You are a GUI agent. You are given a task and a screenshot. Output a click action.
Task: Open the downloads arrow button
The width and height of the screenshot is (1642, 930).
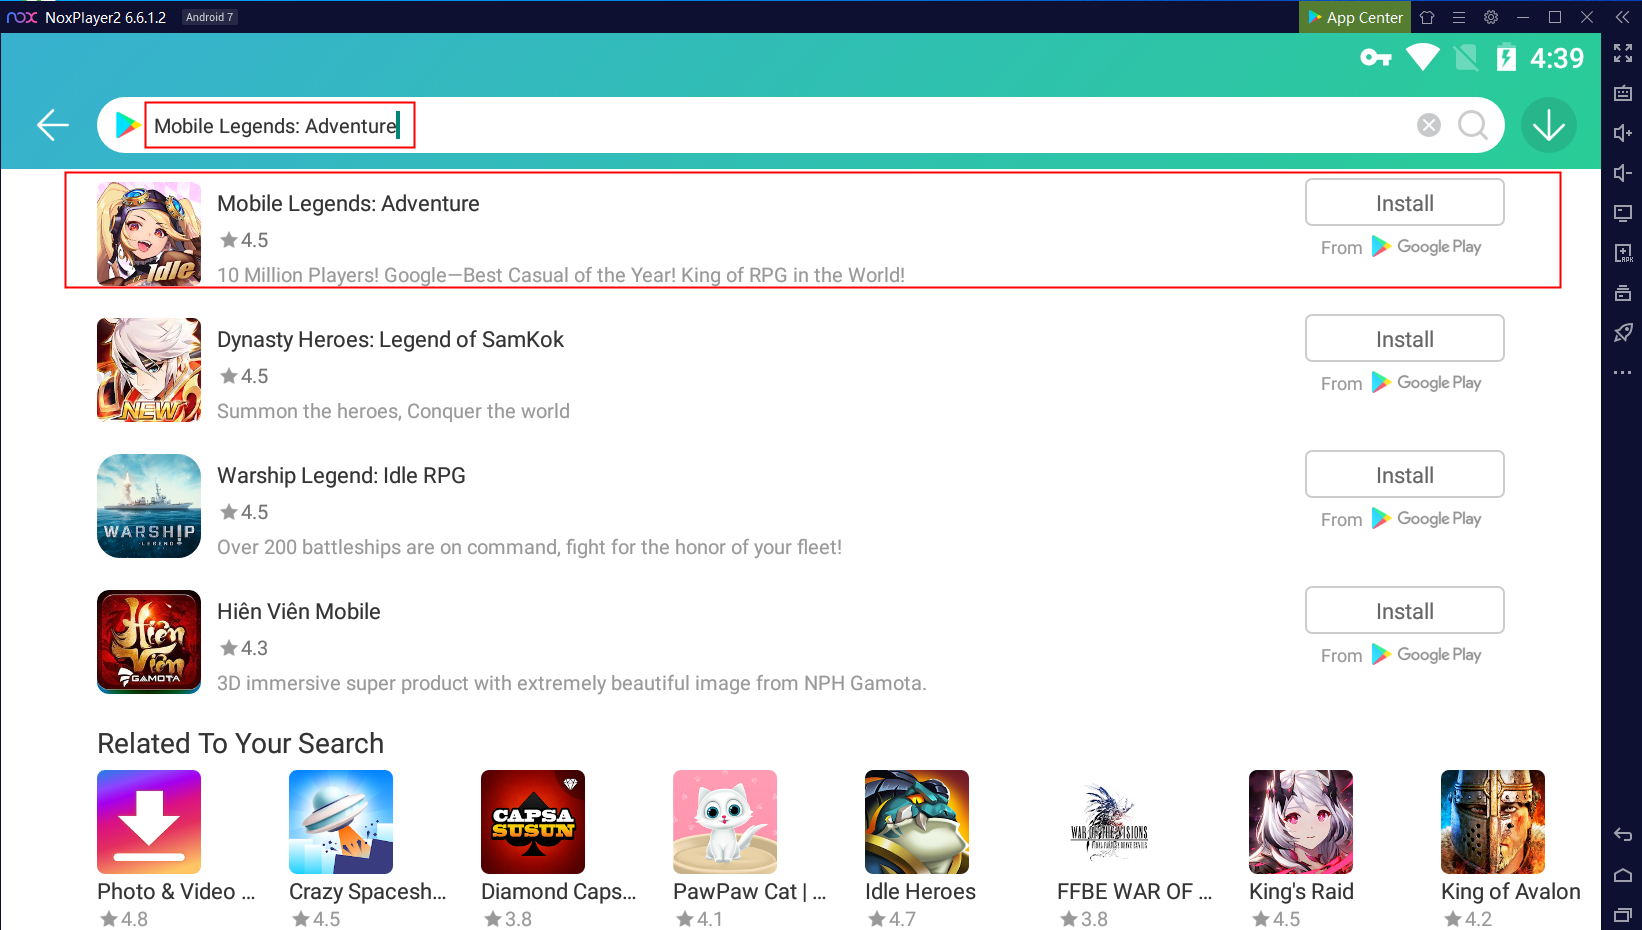tap(1548, 125)
